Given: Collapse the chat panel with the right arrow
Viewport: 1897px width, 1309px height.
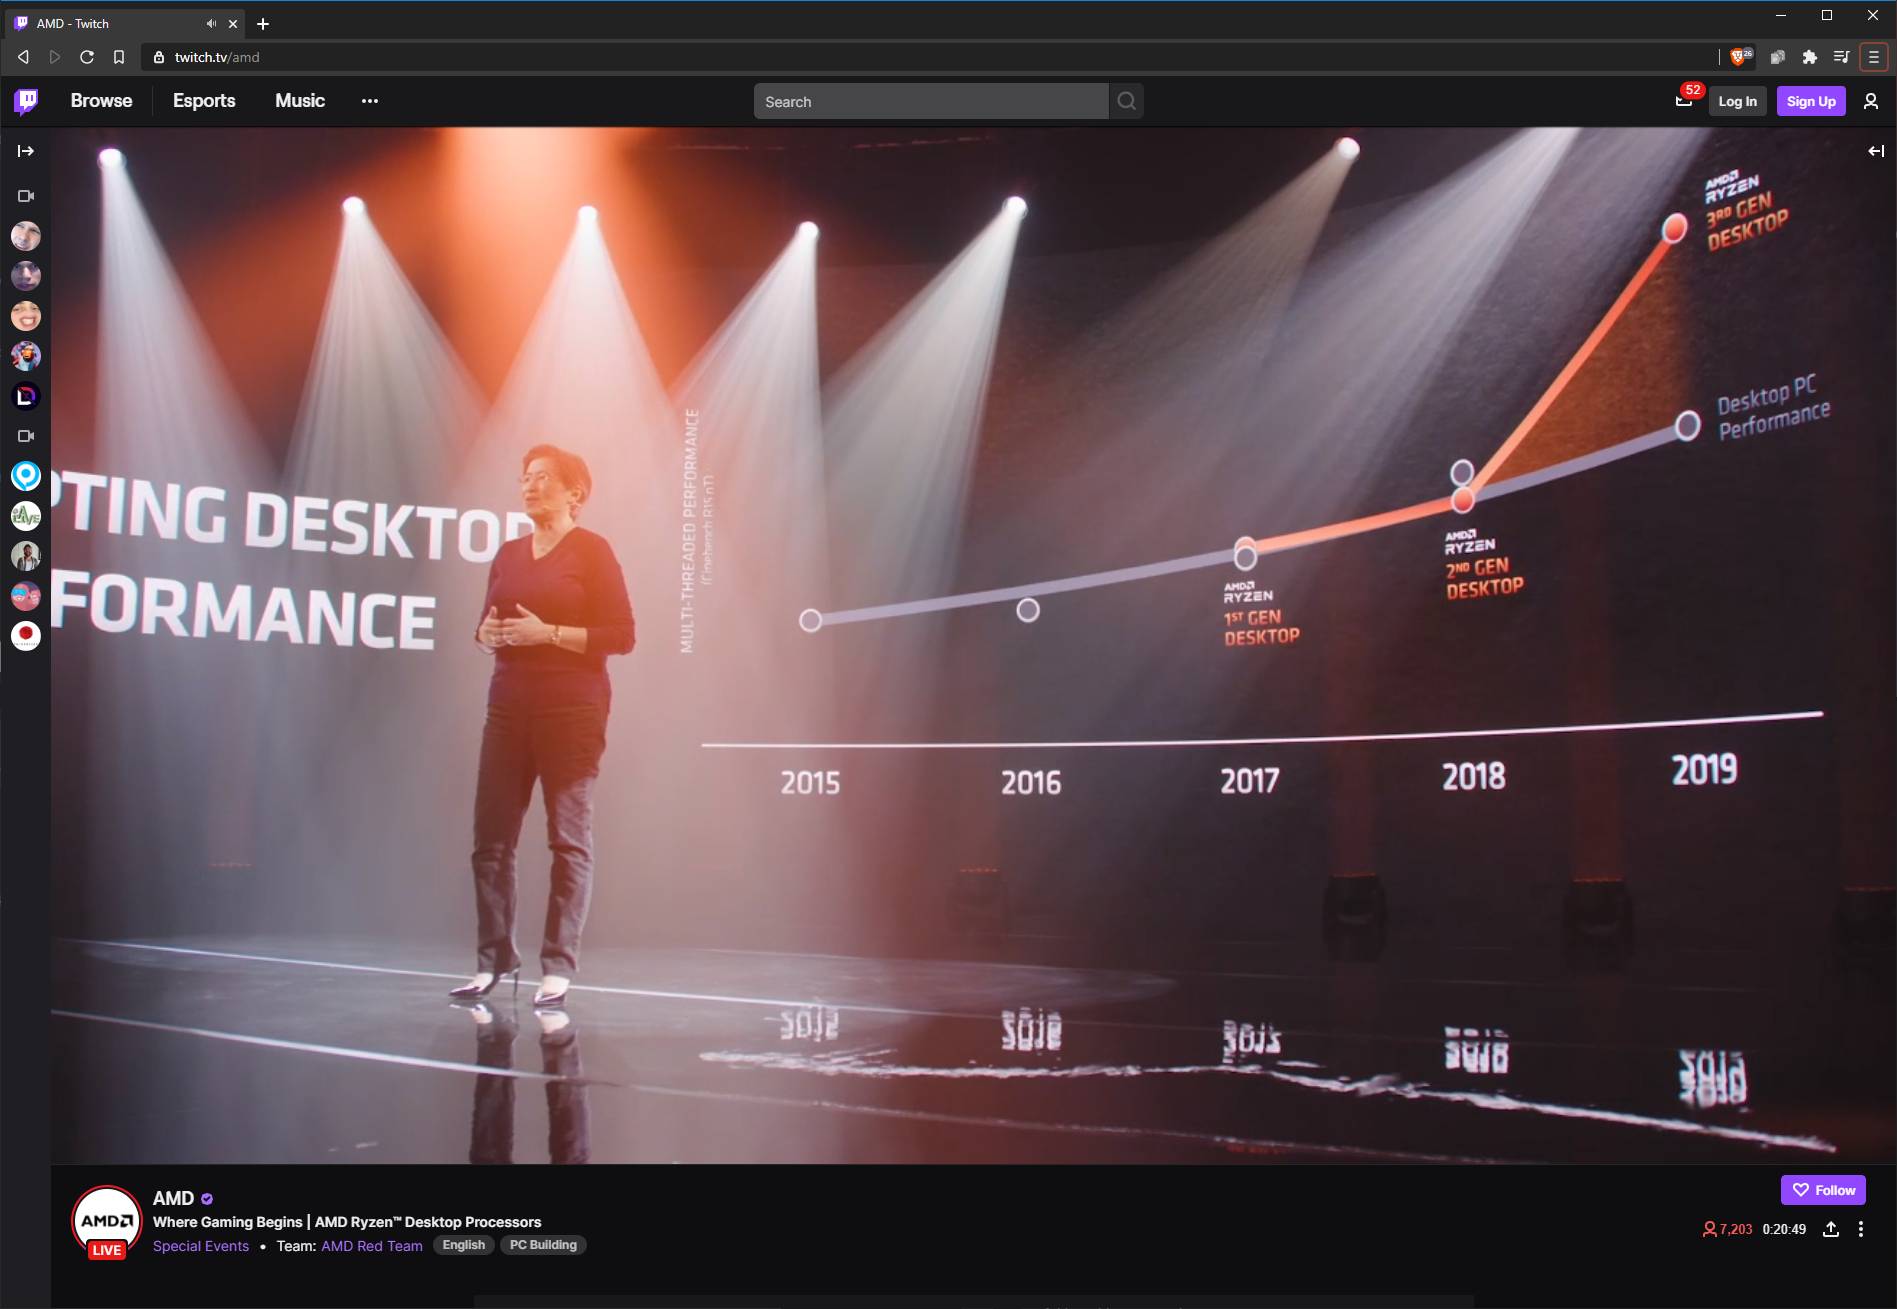Looking at the screenshot, I should (x=1876, y=151).
